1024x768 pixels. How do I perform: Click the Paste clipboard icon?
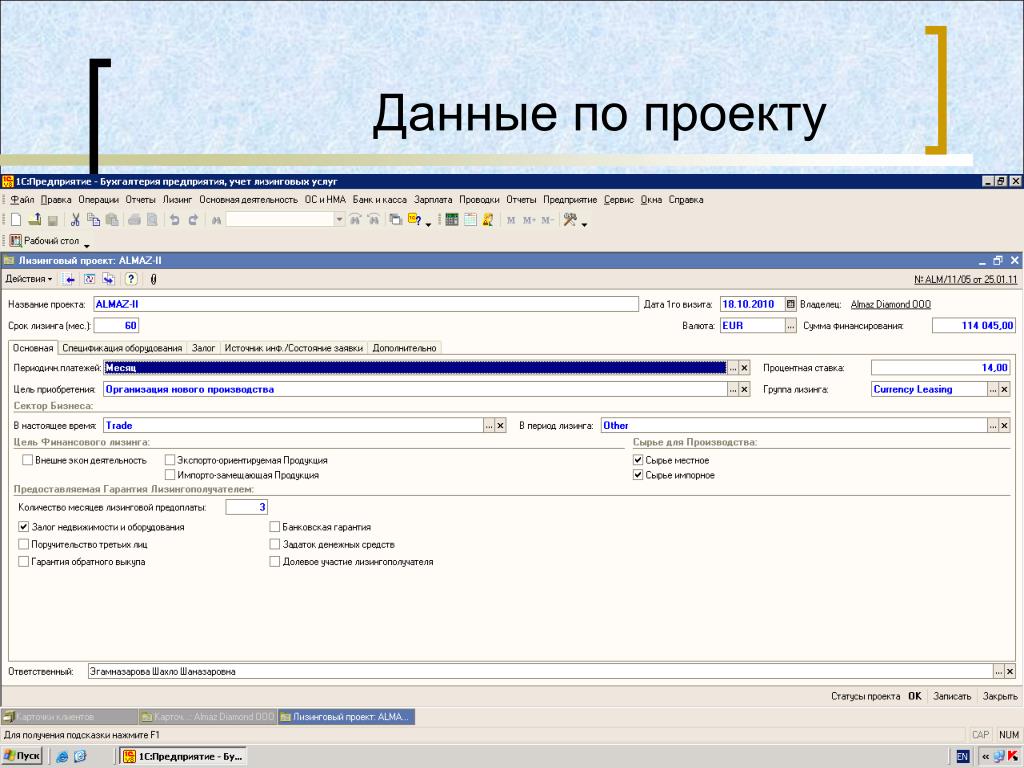pos(112,220)
